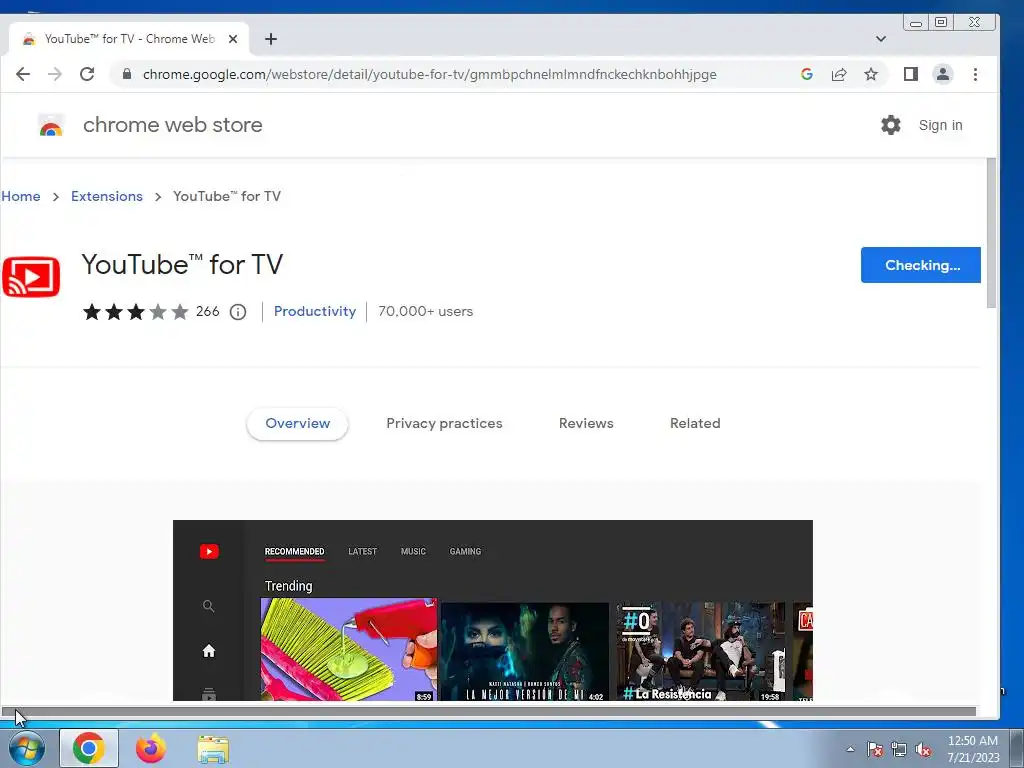Click the address bar URL field
Screen dimensions: 1024x768
click(x=430, y=74)
